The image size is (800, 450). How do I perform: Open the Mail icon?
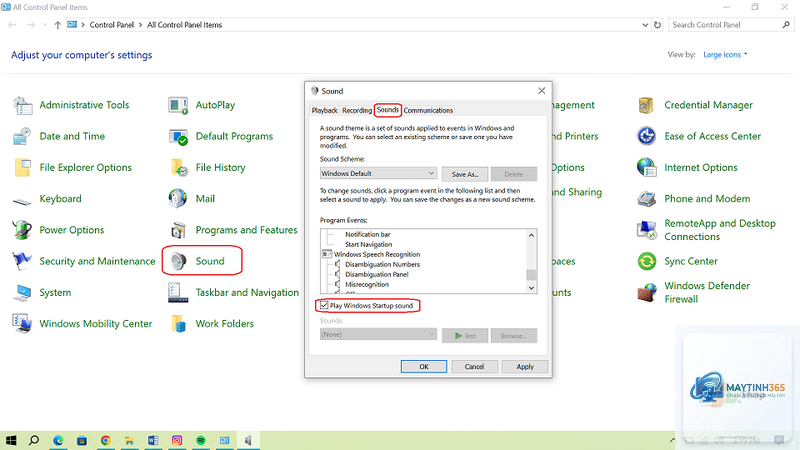[x=178, y=198]
